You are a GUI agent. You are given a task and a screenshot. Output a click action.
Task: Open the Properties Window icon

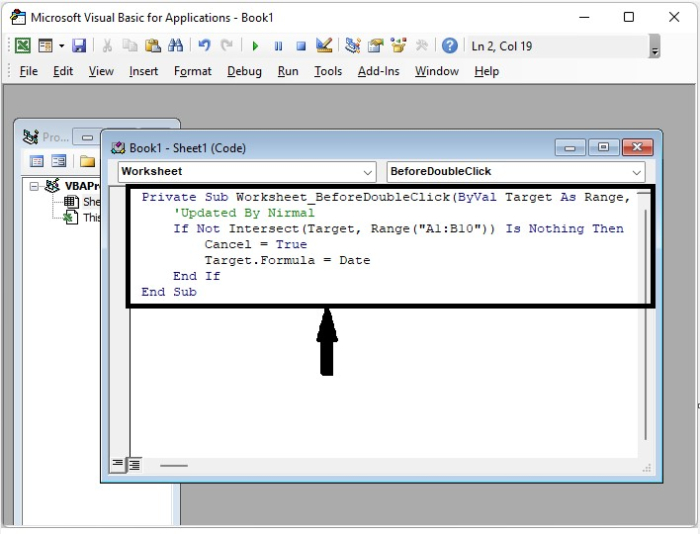(375, 46)
